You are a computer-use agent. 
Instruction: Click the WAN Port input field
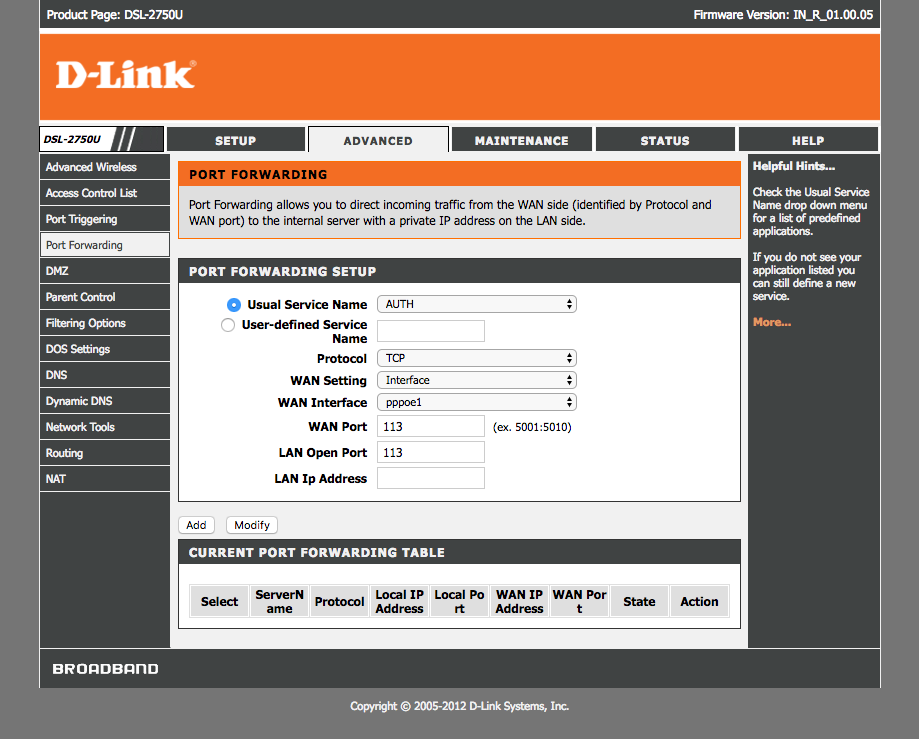[431, 427]
